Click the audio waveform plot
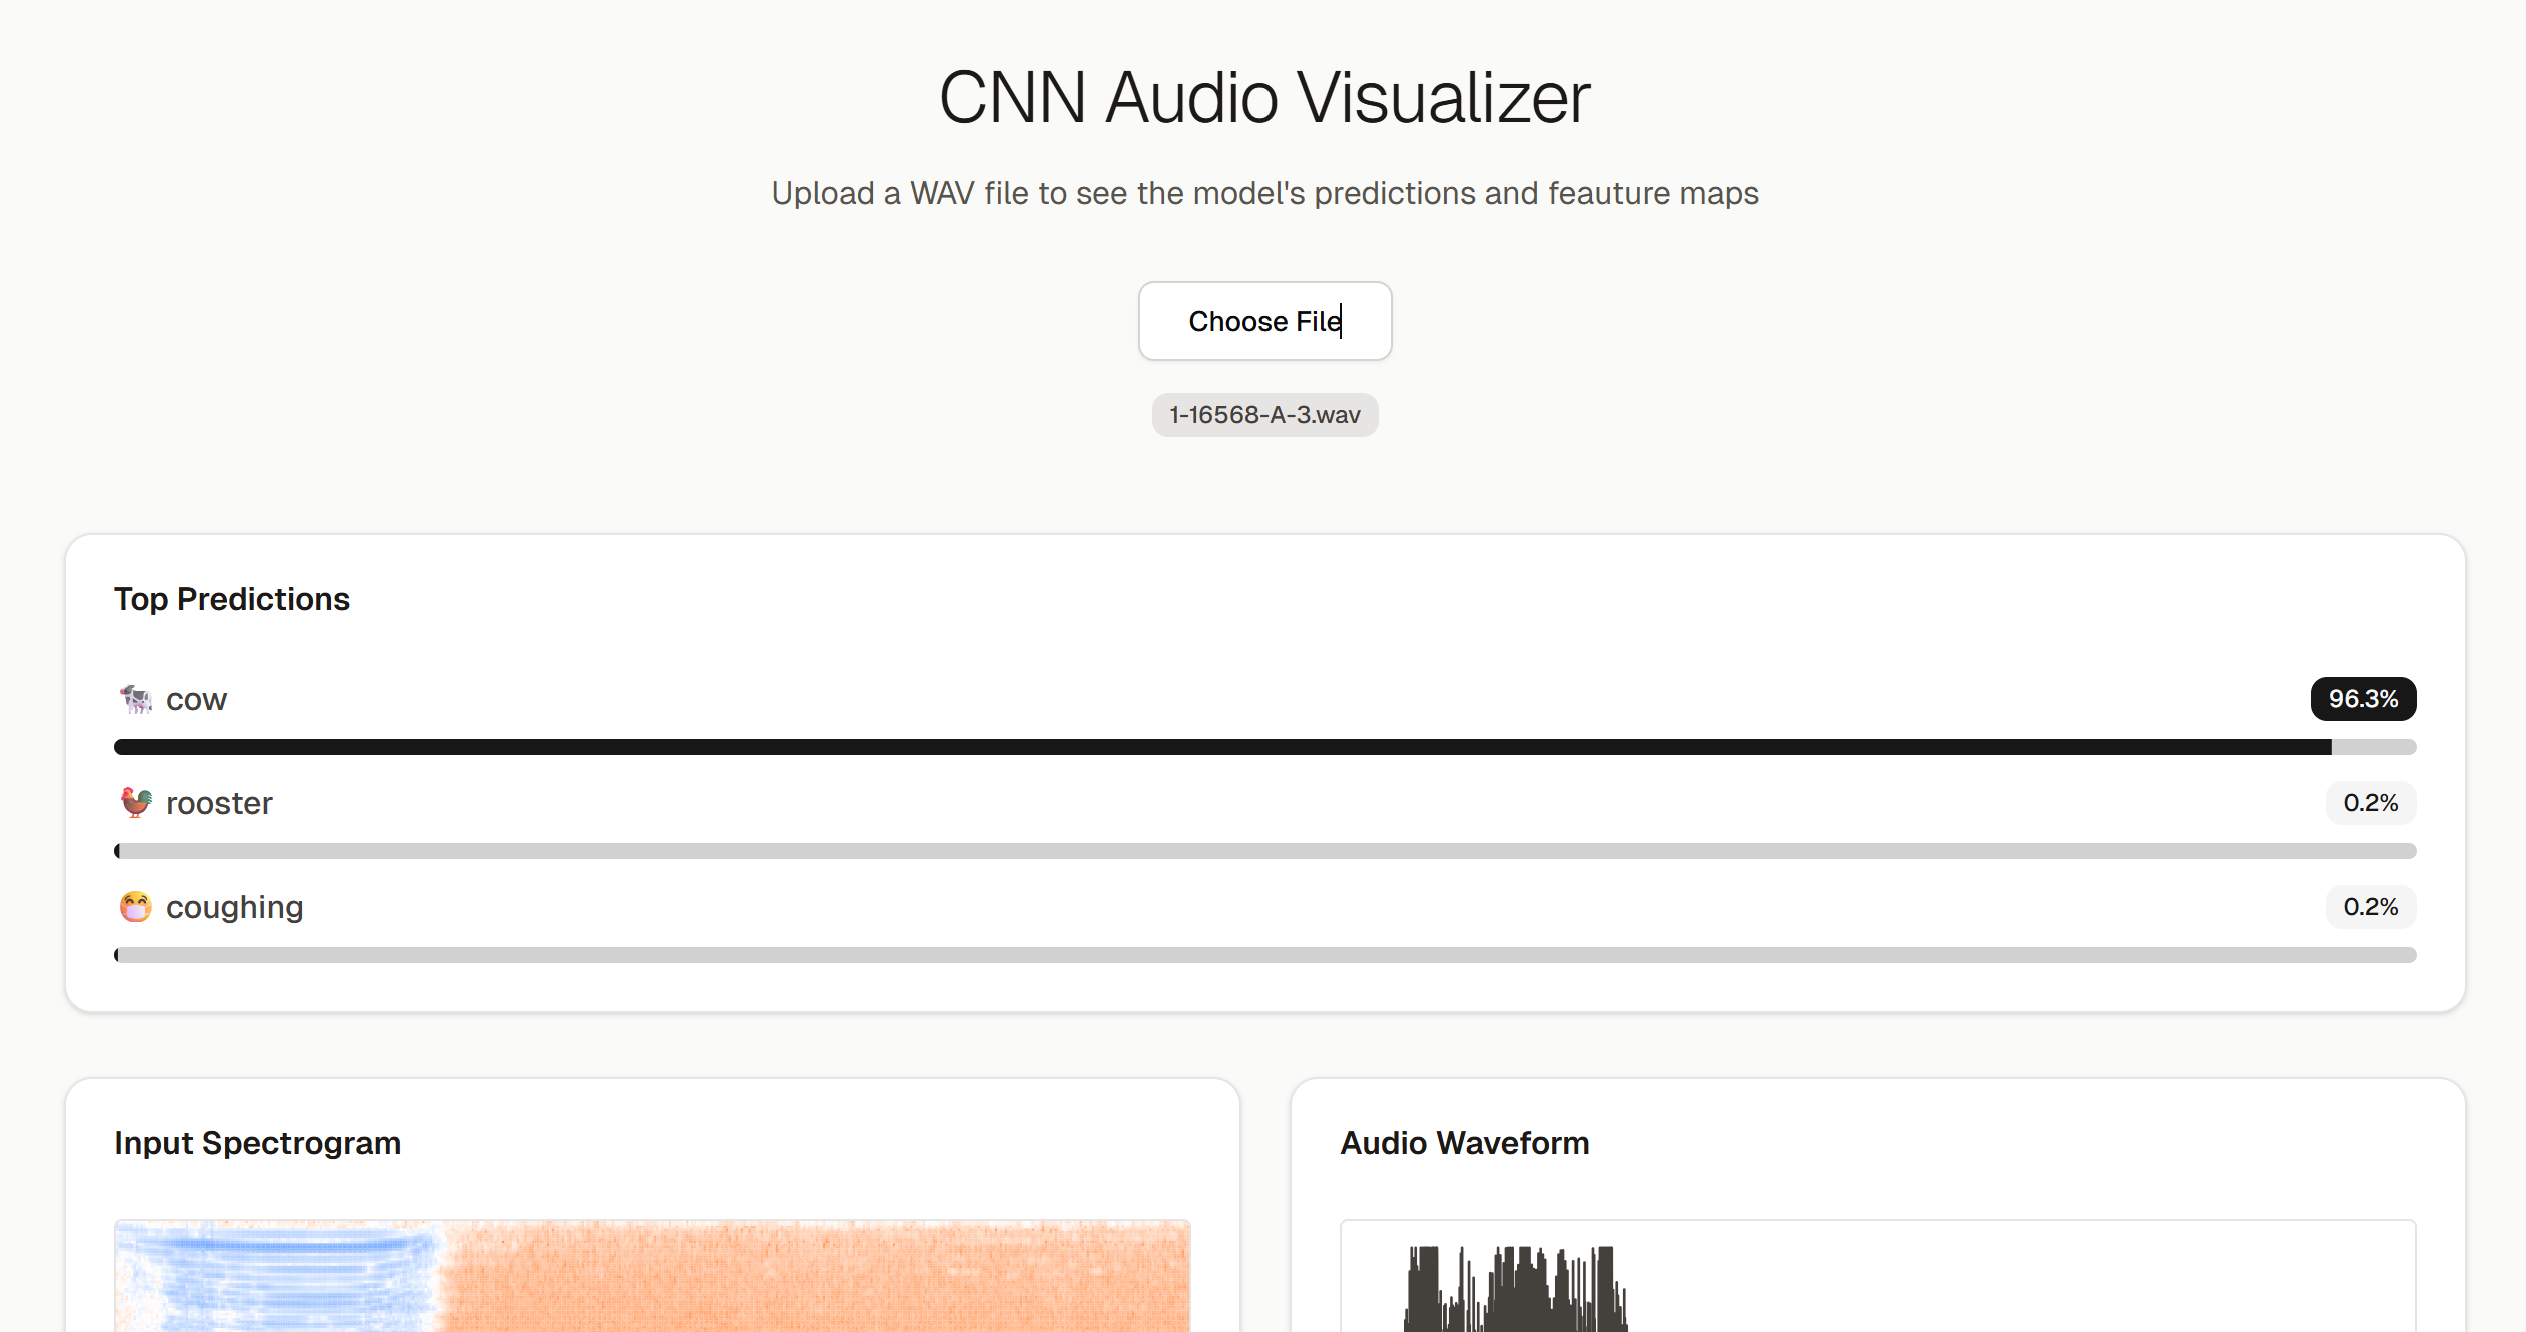This screenshot has height=1332, width=2526. pos(1878,1276)
